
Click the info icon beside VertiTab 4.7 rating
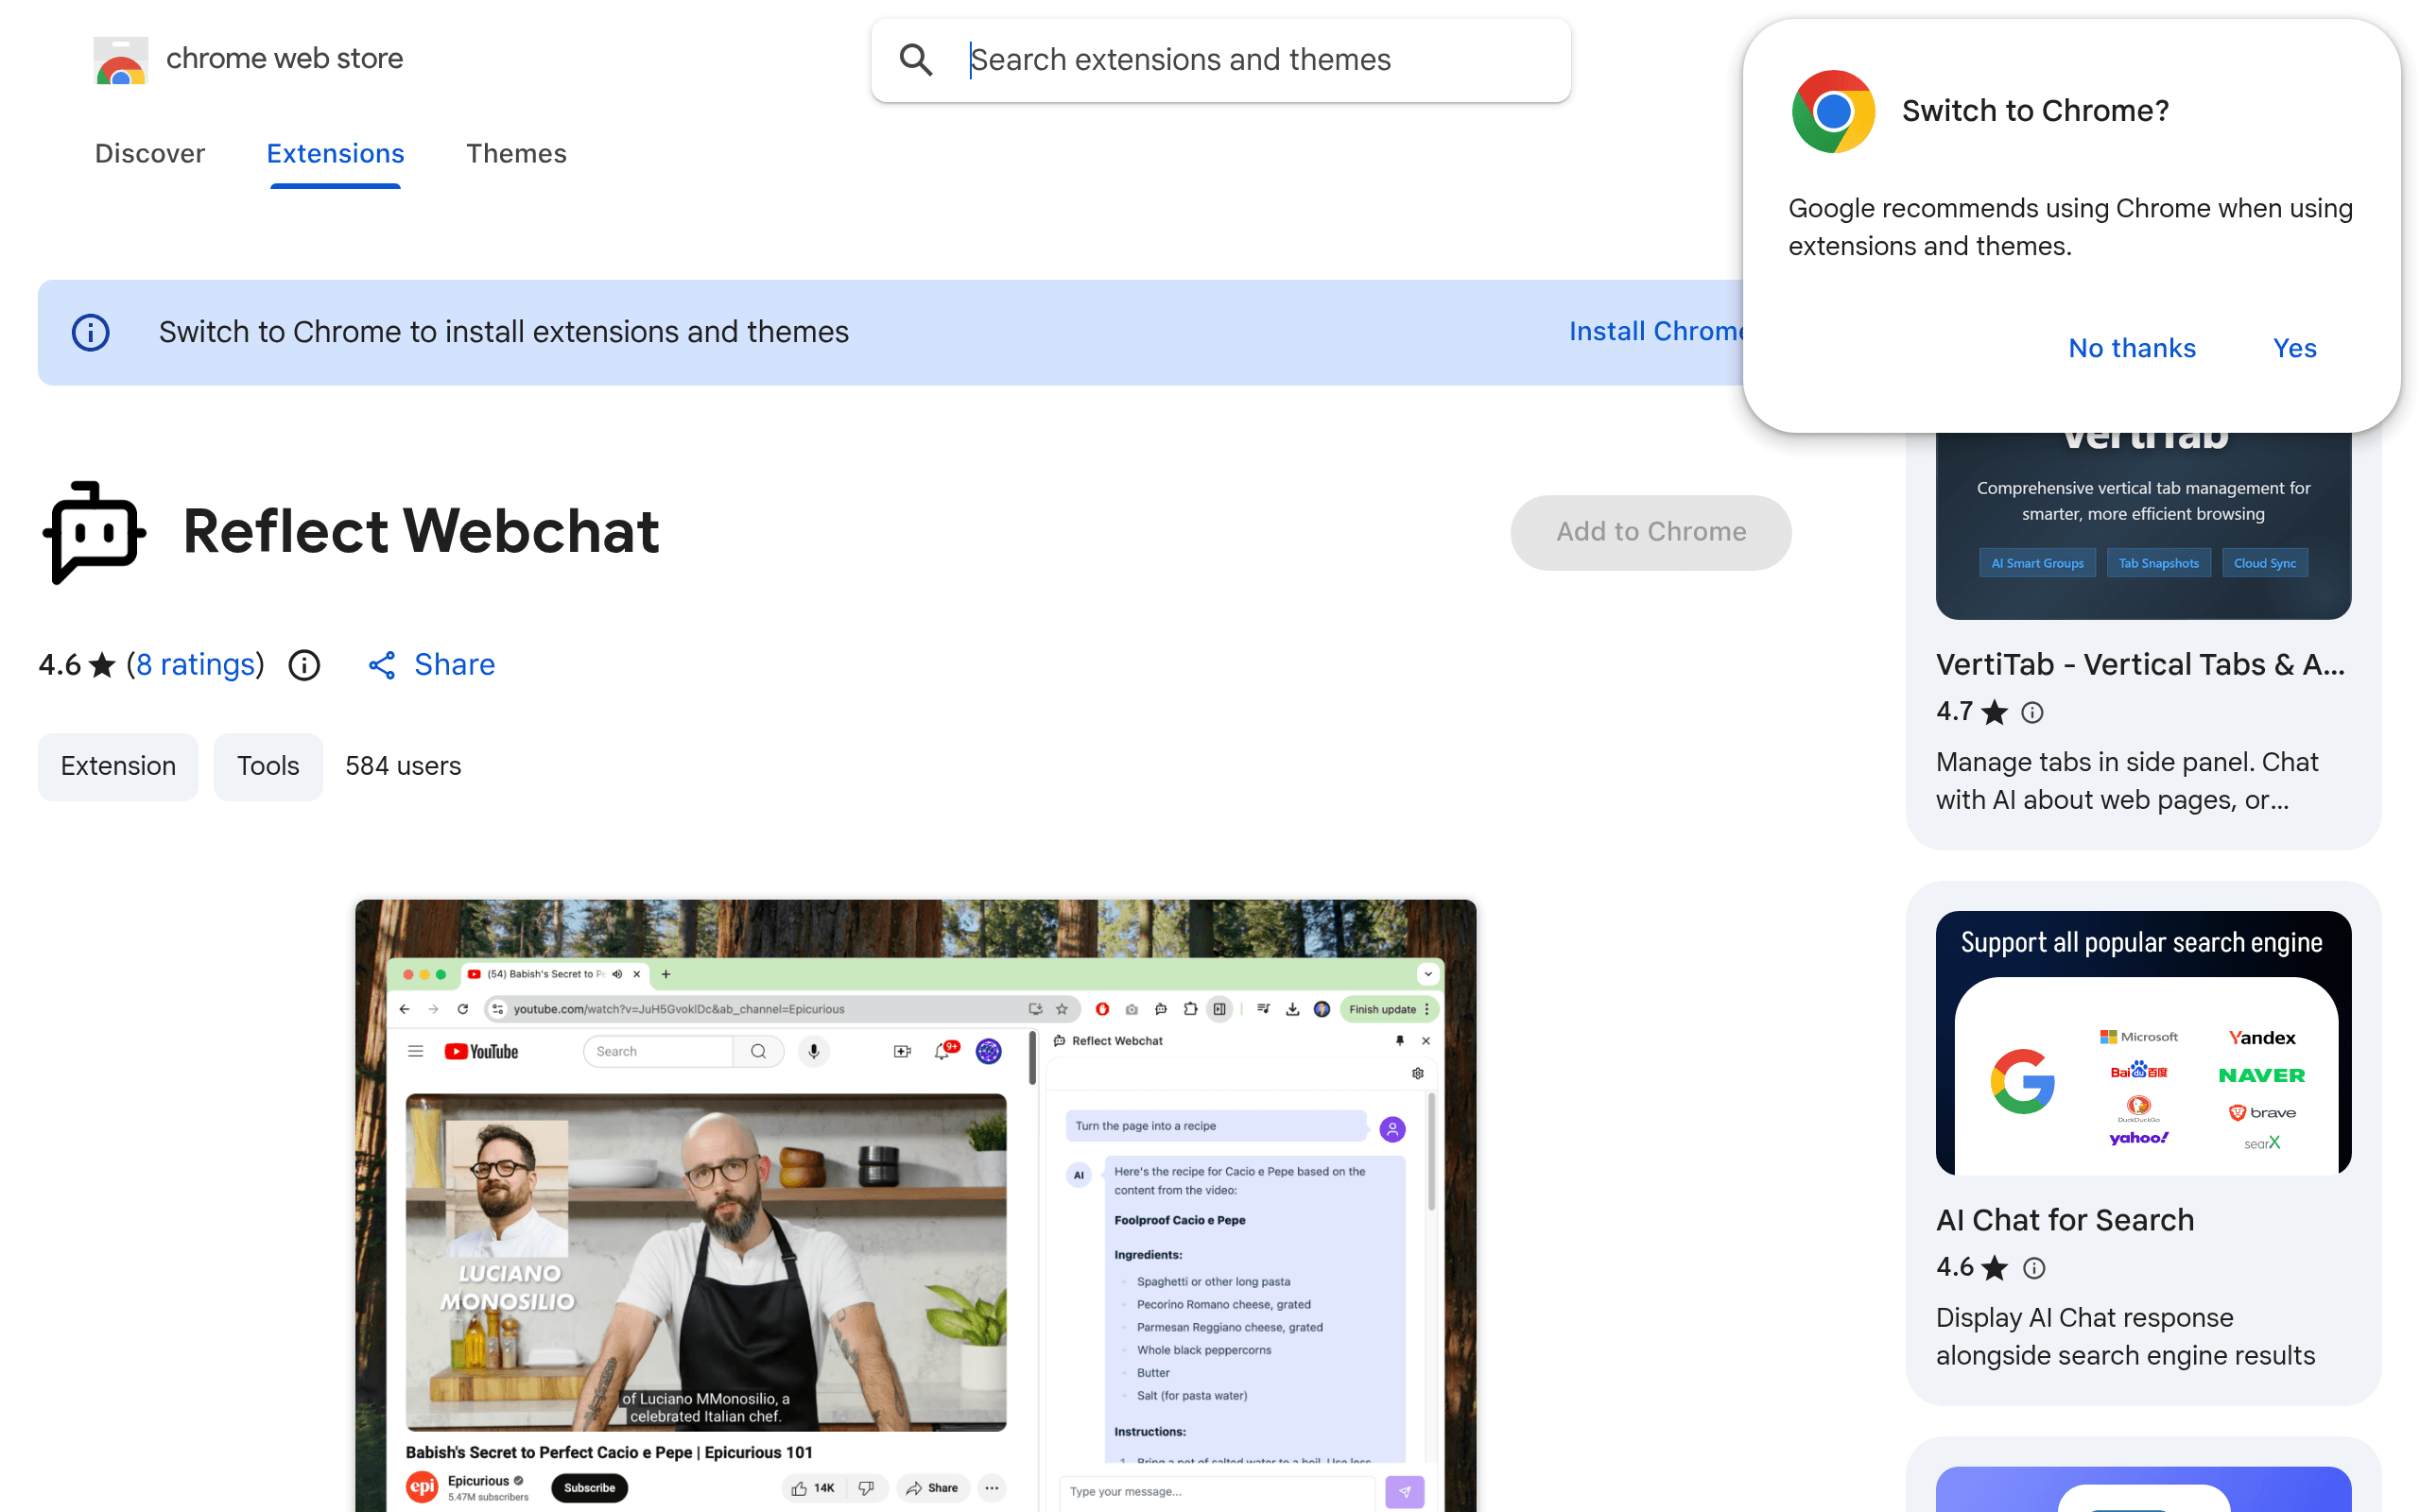click(2032, 712)
